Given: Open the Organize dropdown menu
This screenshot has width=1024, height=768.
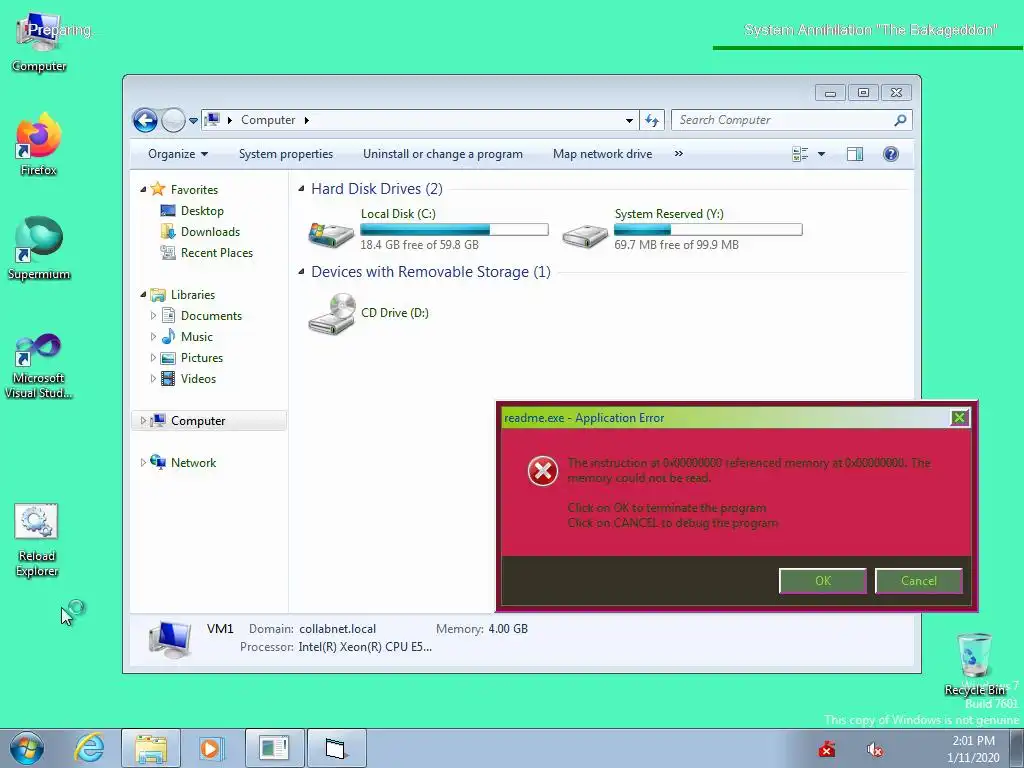Looking at the screenshot, I should point(178,154).
